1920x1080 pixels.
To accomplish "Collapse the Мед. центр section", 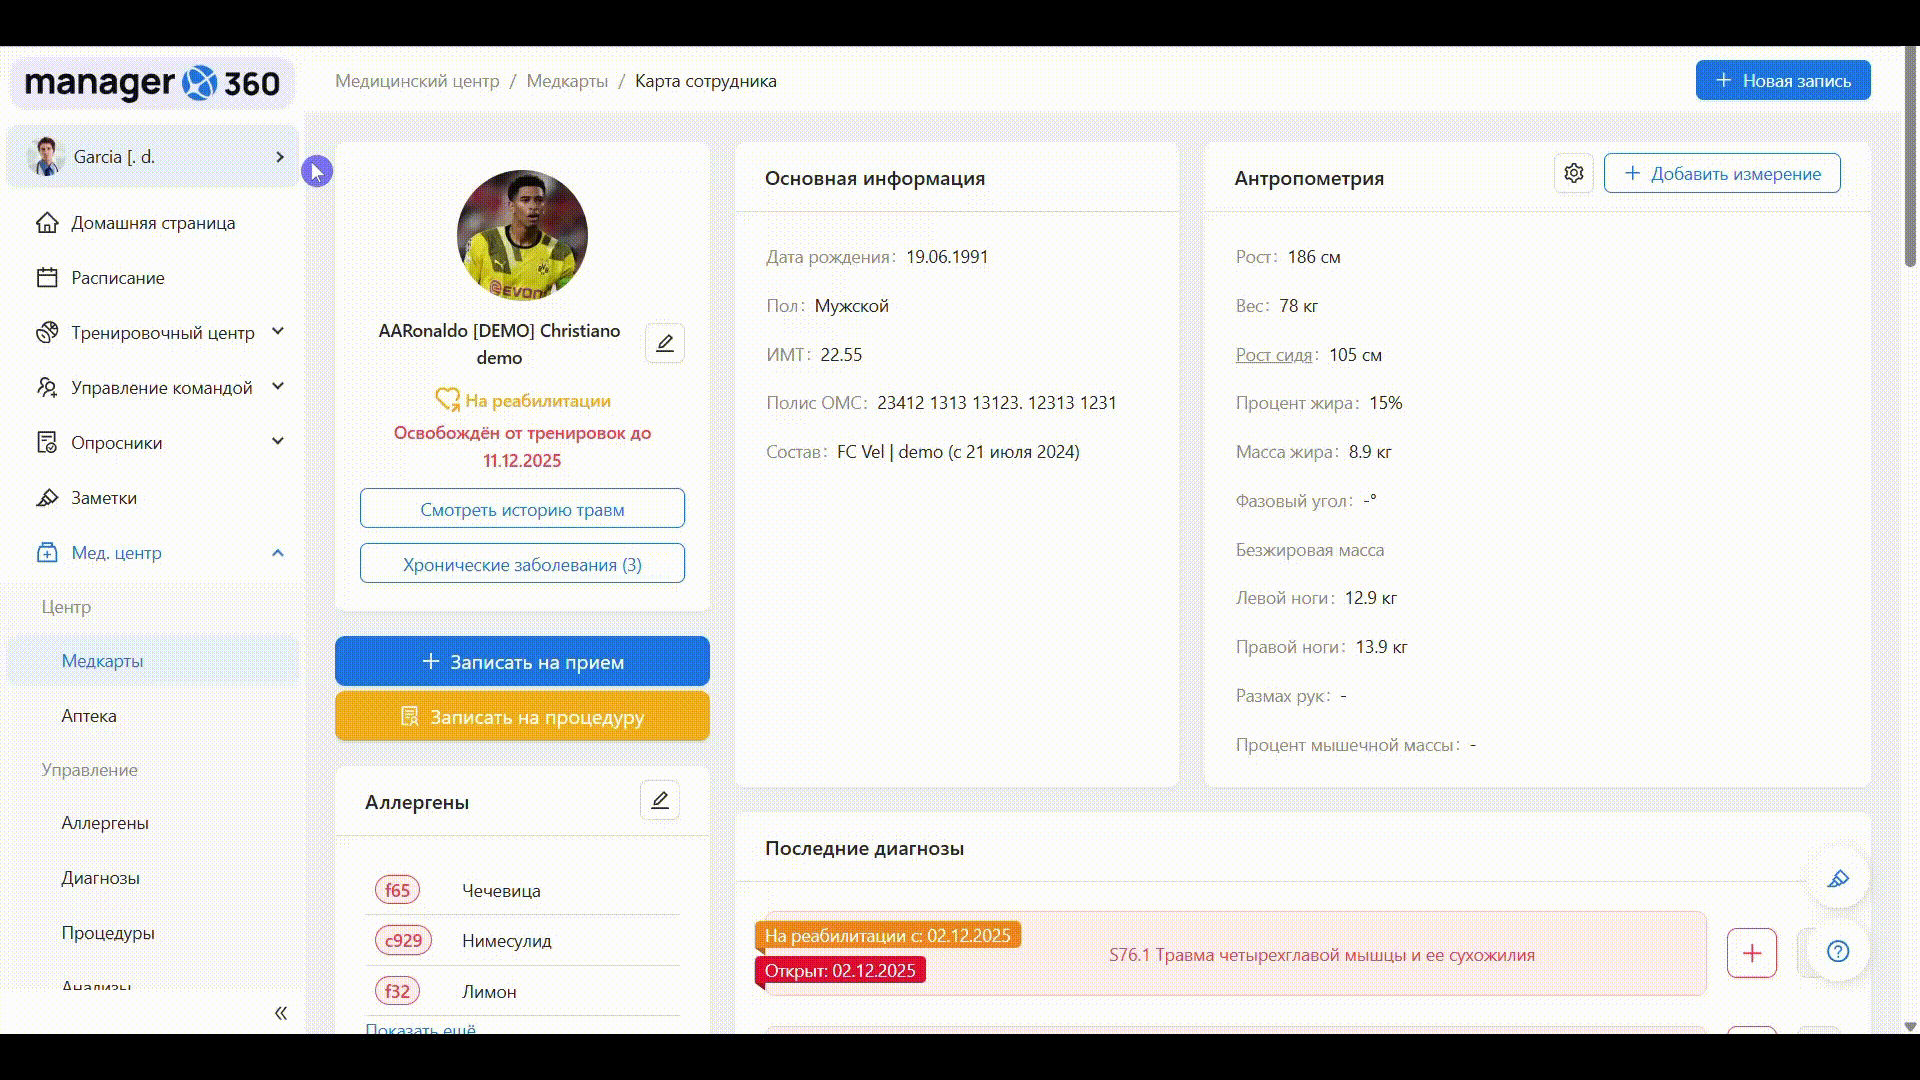I will click(278, 553).
